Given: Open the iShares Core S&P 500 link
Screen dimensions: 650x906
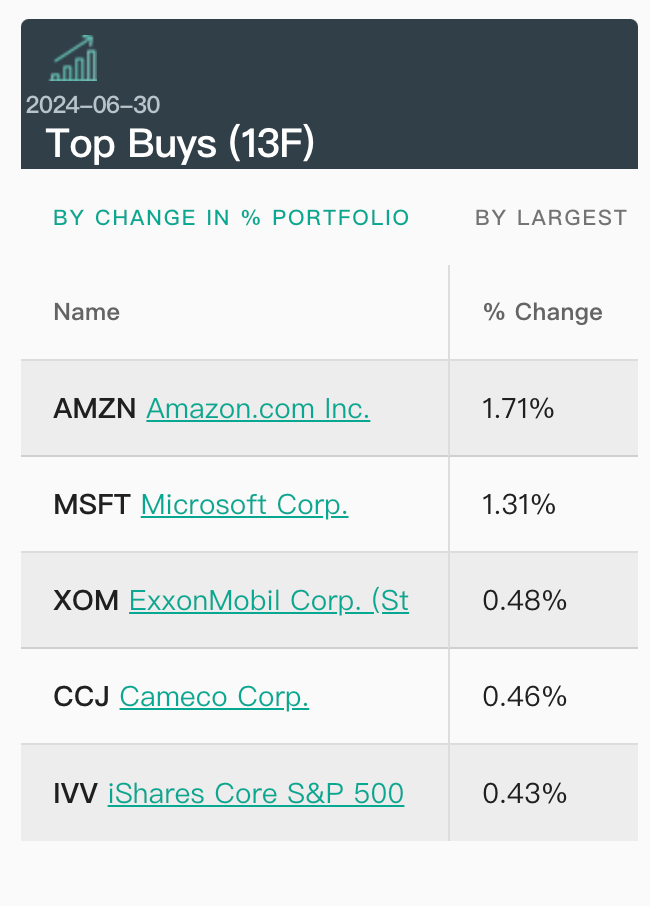Looking at the screenshot, I should pyautogui.click(x=256, y=794).
